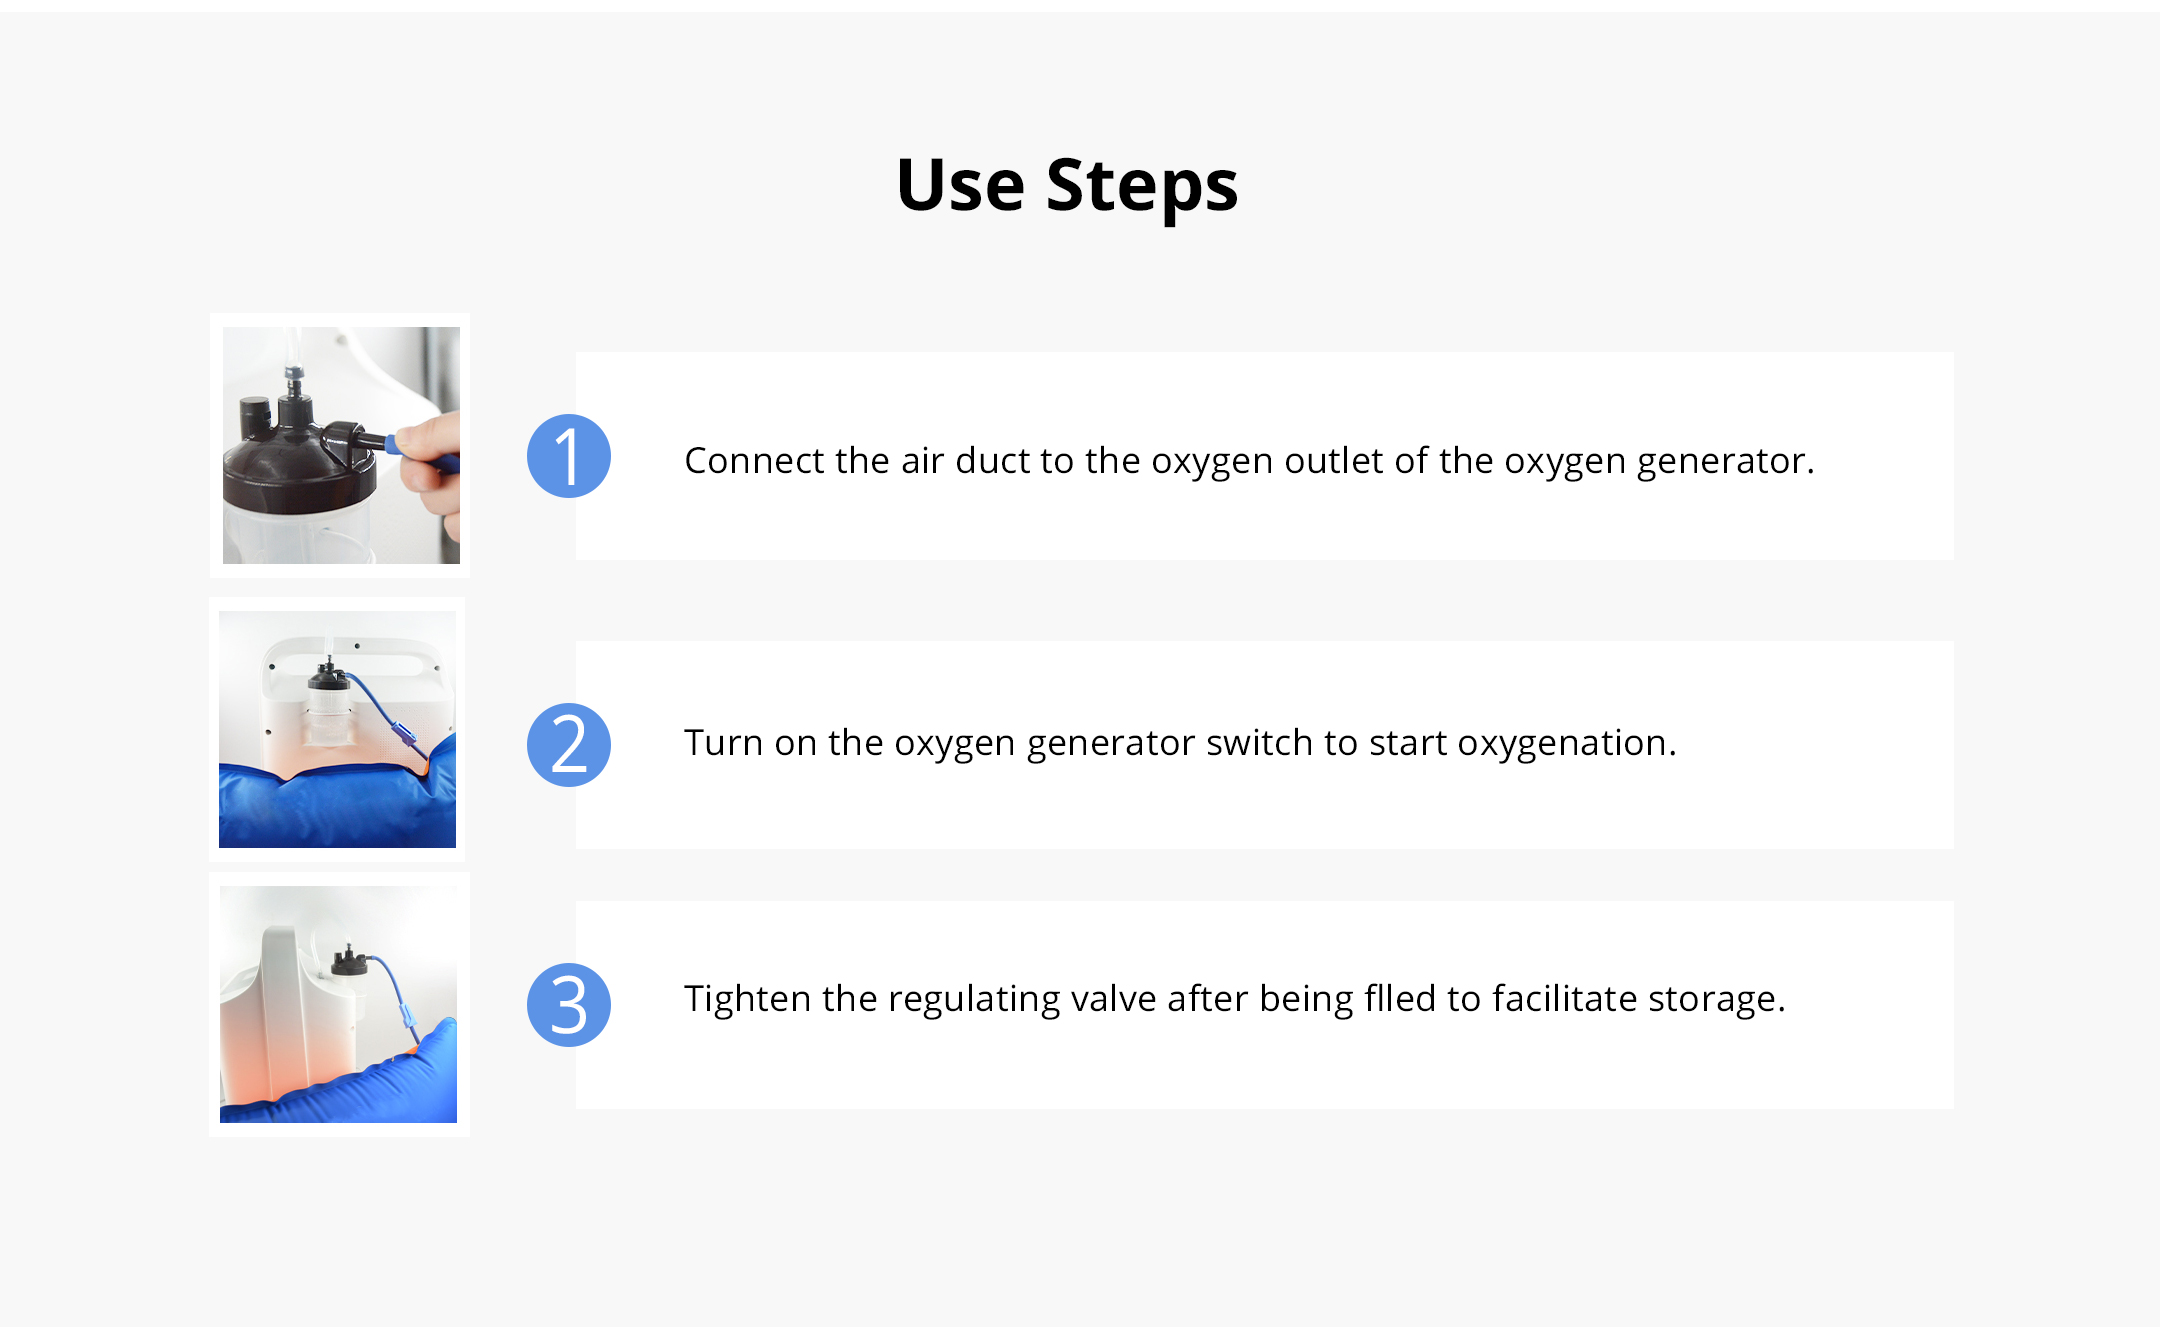This screenshot has width=2160, height=1327.
Task: Open the step 3 regulating valve photo
Action: [x=338, y=1004]
